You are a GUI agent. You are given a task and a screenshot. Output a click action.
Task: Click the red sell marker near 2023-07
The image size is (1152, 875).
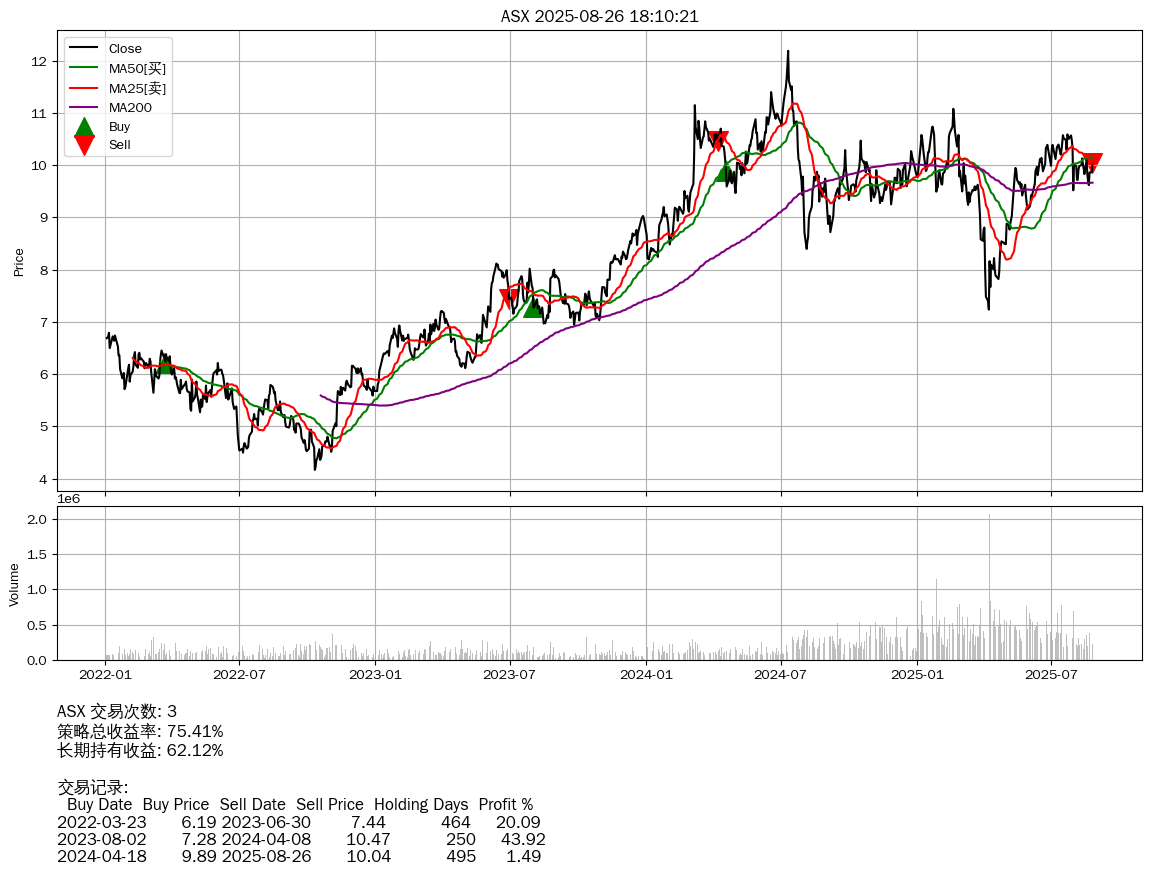(509, 298)
